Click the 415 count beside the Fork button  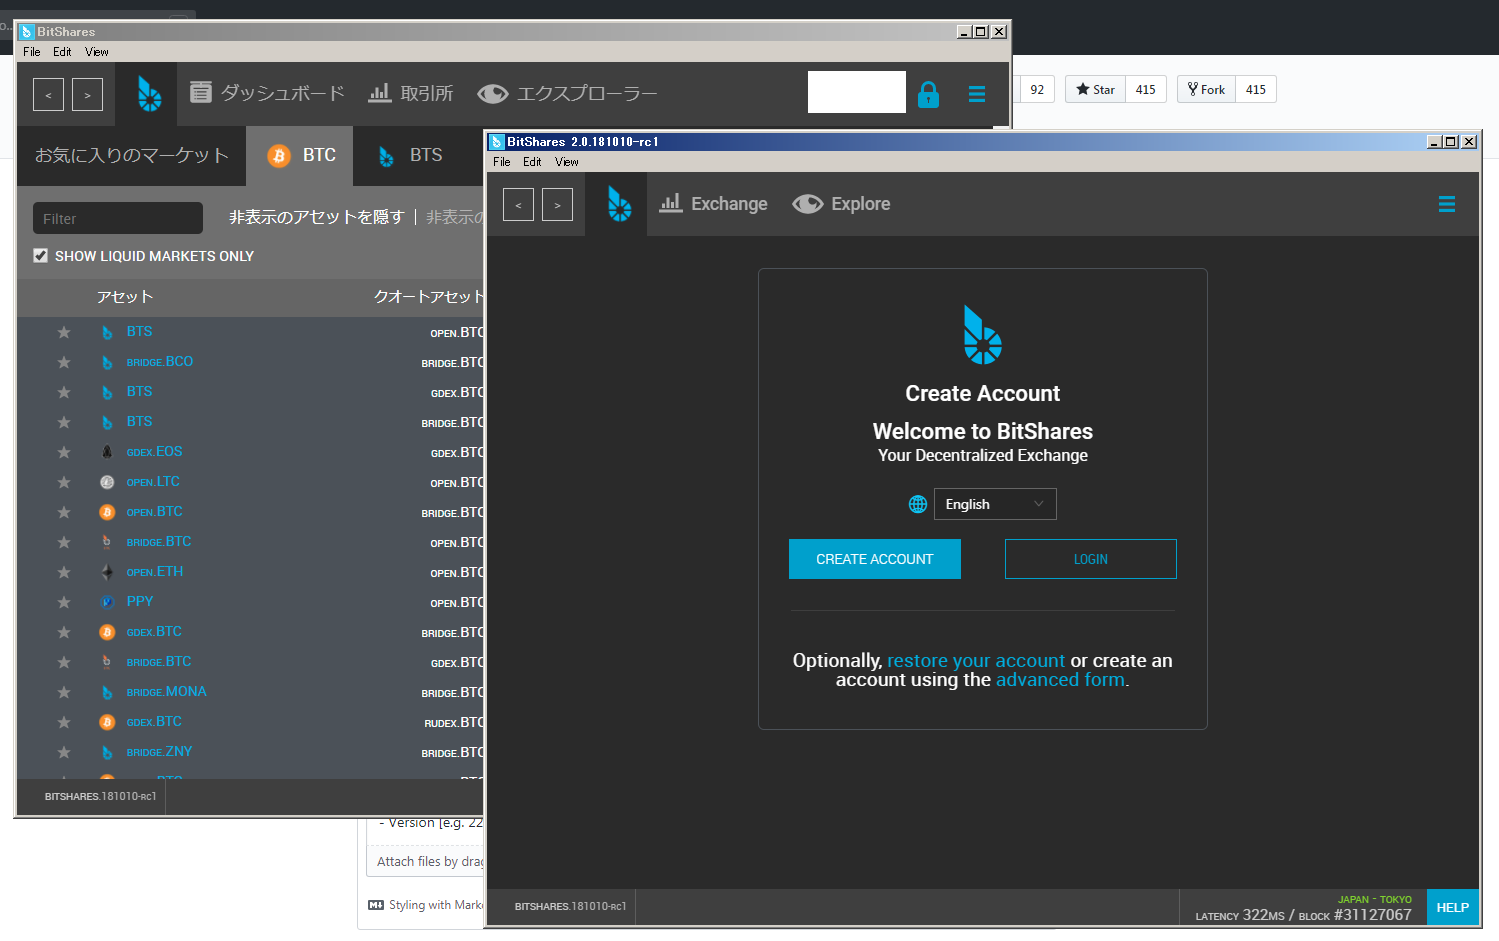pyautogui.click(x=1256, y=89)
